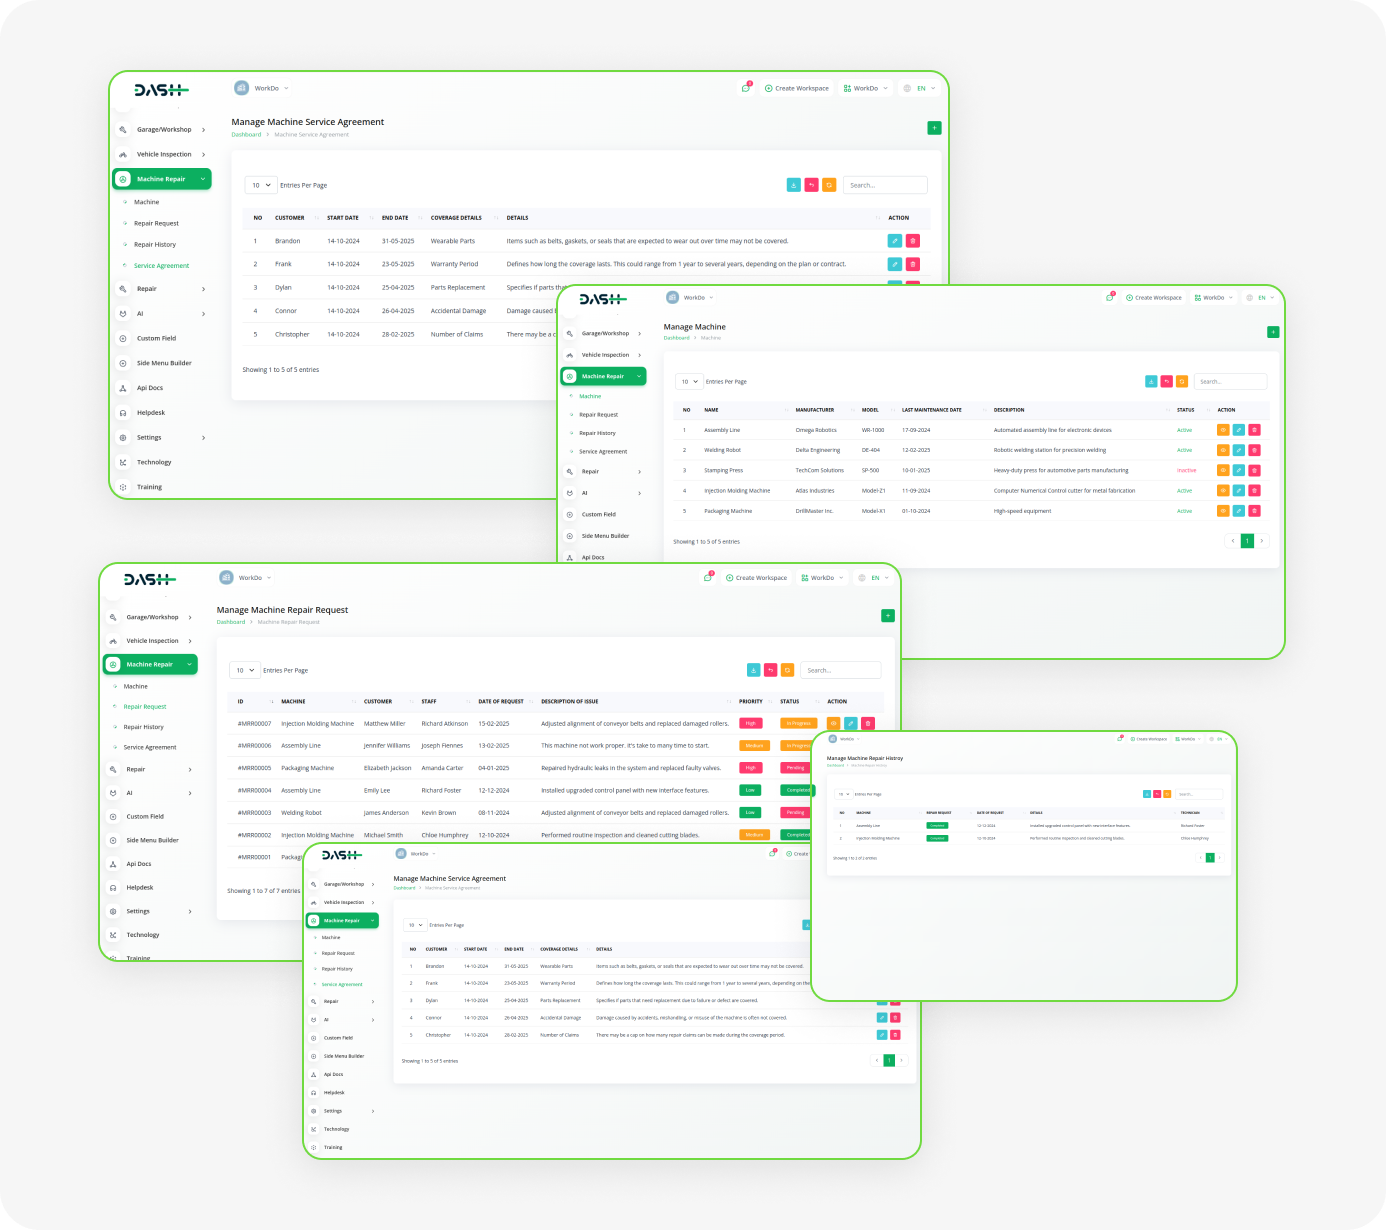The height and width of the screenshot is (1230, 1386).
Task: Expand Vehicle Inspection menu in Repair Request sidebar
Action: [151, 641]
